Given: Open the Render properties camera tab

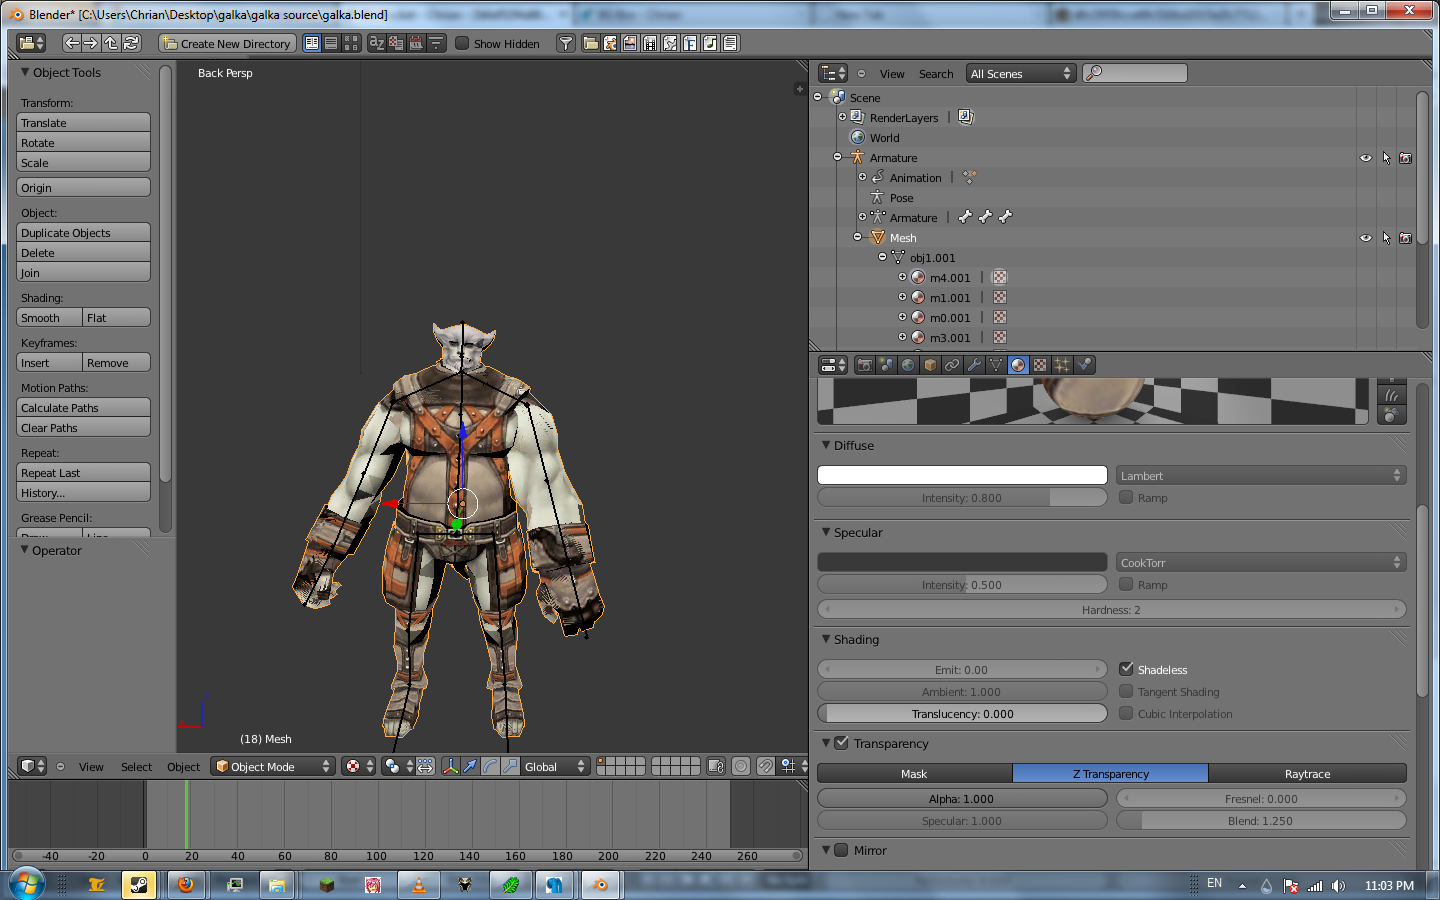Looking at the screenshot, I should [x=865, y=365].
